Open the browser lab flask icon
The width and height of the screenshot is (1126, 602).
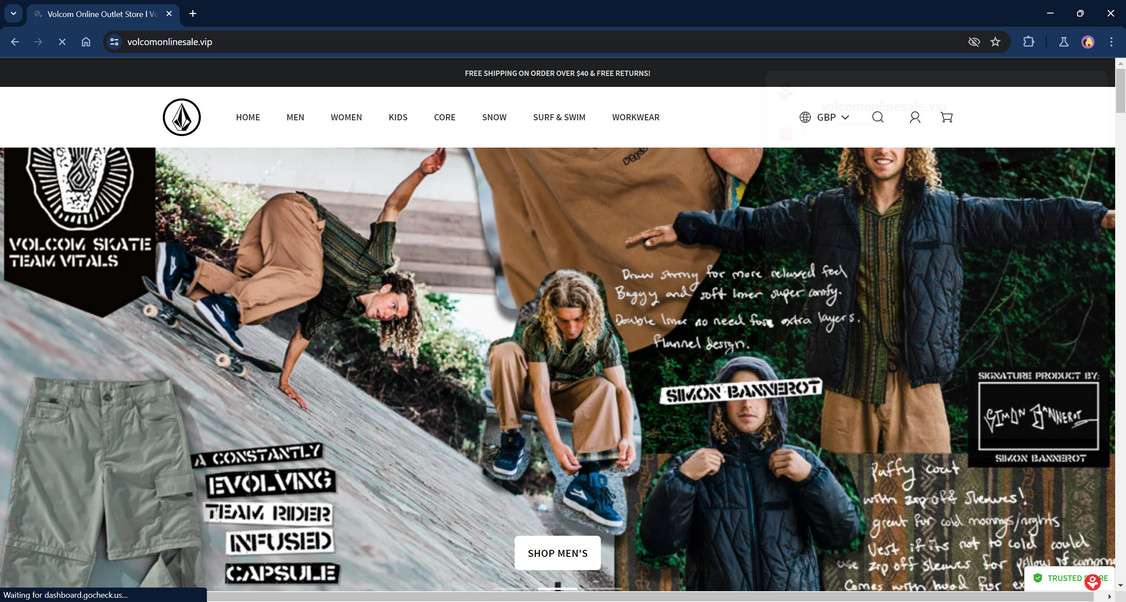(1063, 42)
